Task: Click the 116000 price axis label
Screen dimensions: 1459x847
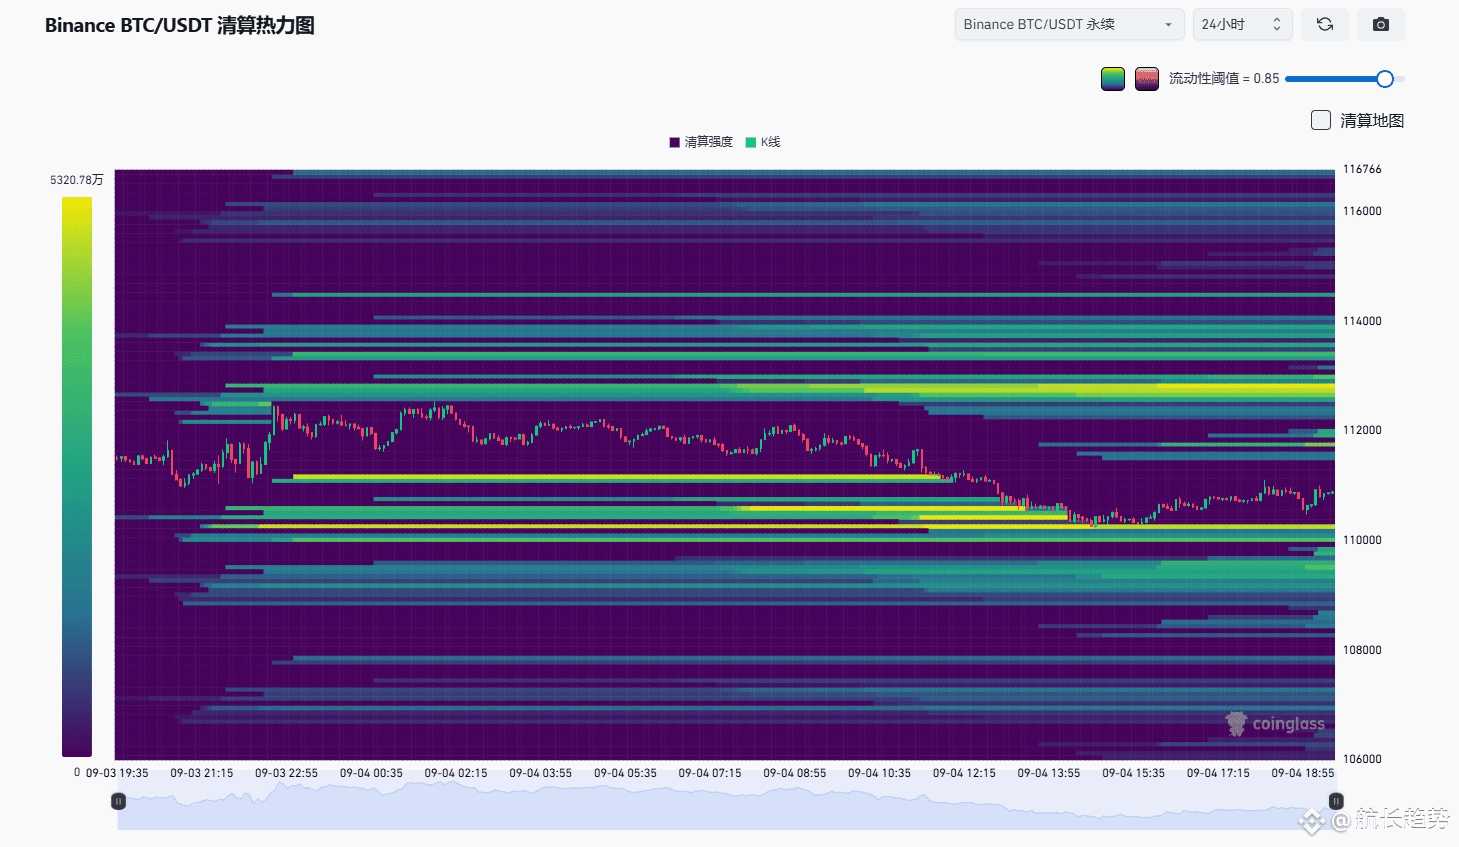Action: 1362,211
